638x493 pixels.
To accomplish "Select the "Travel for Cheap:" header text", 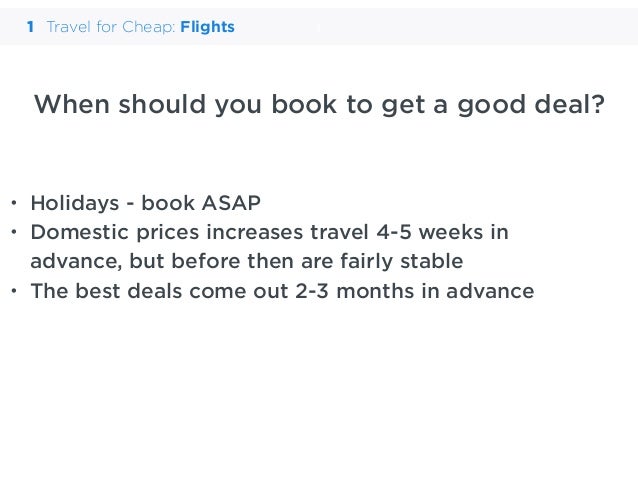I will [111, 27].
